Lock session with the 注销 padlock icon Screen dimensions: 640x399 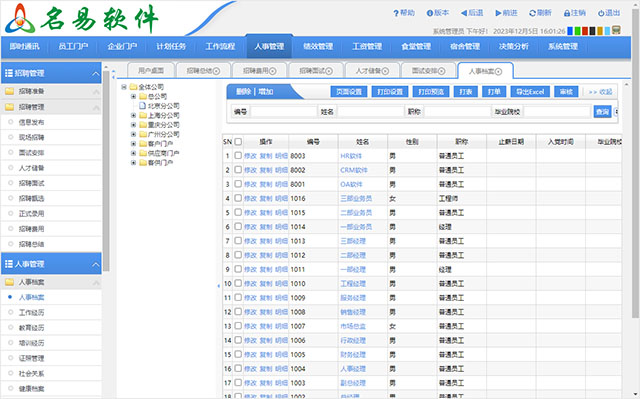pyautogui.click(x=567, y=13)
